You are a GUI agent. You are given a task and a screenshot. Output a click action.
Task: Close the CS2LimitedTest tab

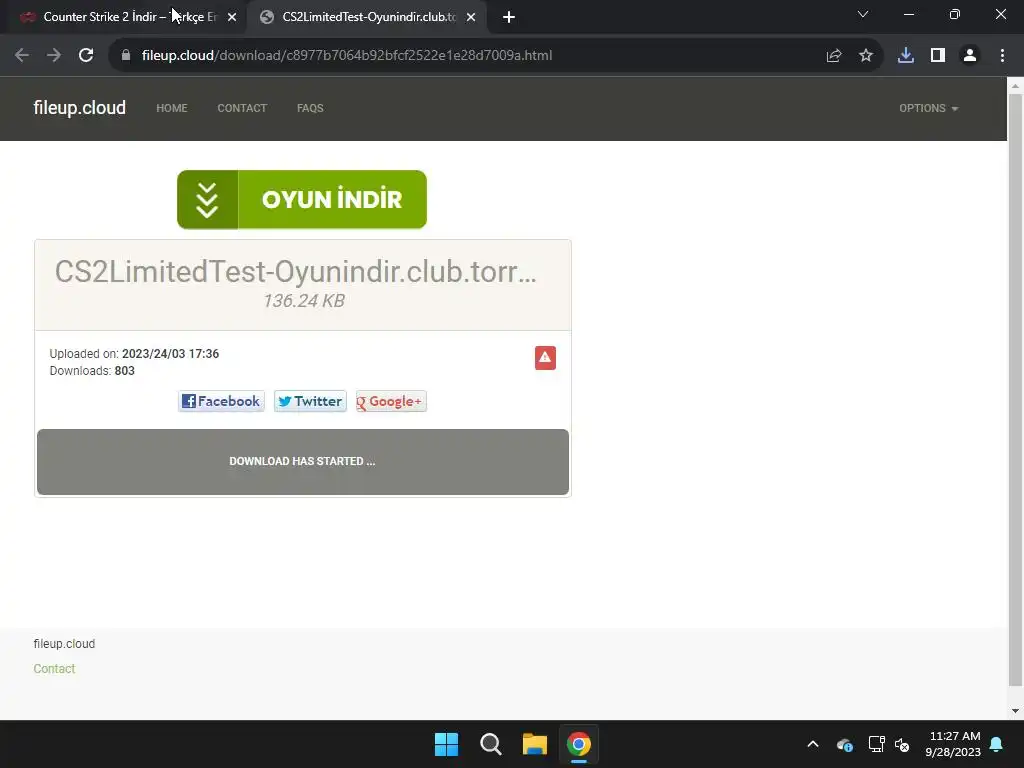pyautogui.click(x=471, y=17)
